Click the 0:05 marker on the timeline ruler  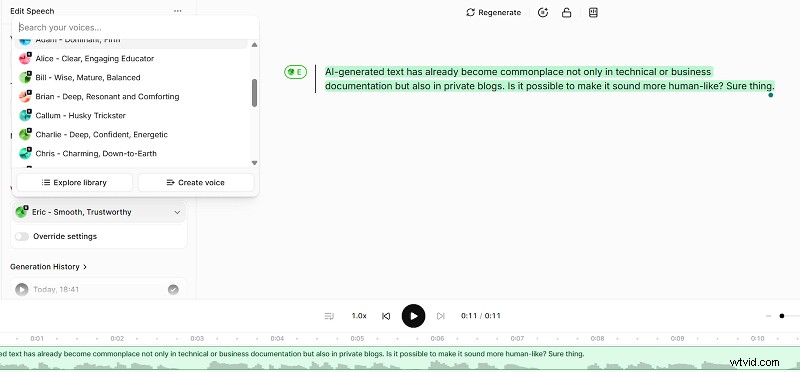tap(357, 338)
